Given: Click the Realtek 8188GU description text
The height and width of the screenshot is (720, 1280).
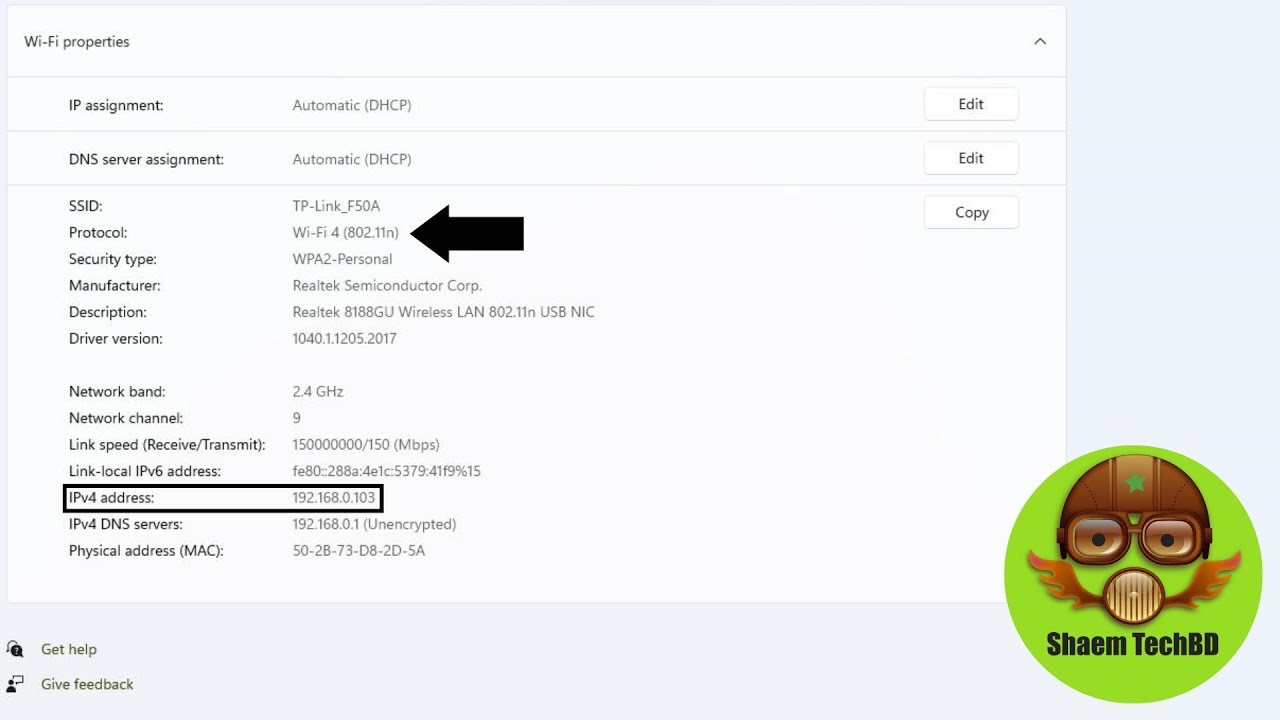Looking at the screenshot, I should click(443, 312).
